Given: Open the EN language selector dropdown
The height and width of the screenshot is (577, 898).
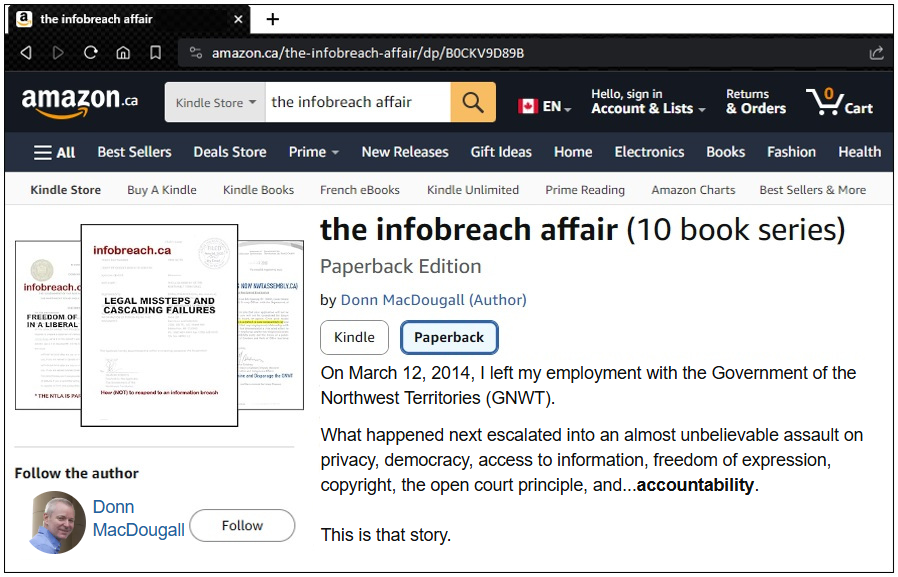Looking at the screenshot, I should tap(545, 106).
